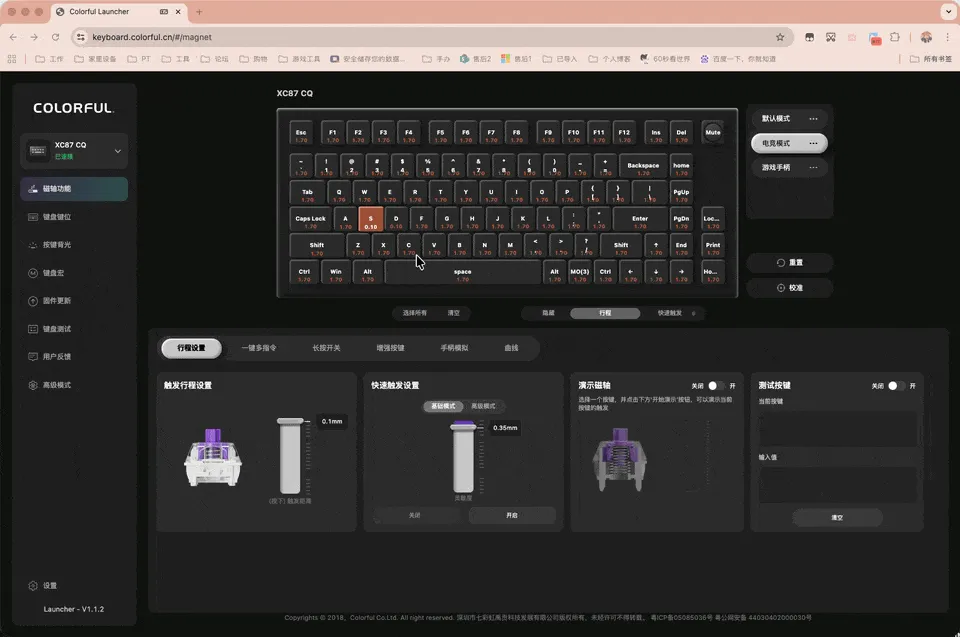This screenshot has width=960, height=637.
Task: Select the space key on keyboard
Action: click(x=463, y=273)
